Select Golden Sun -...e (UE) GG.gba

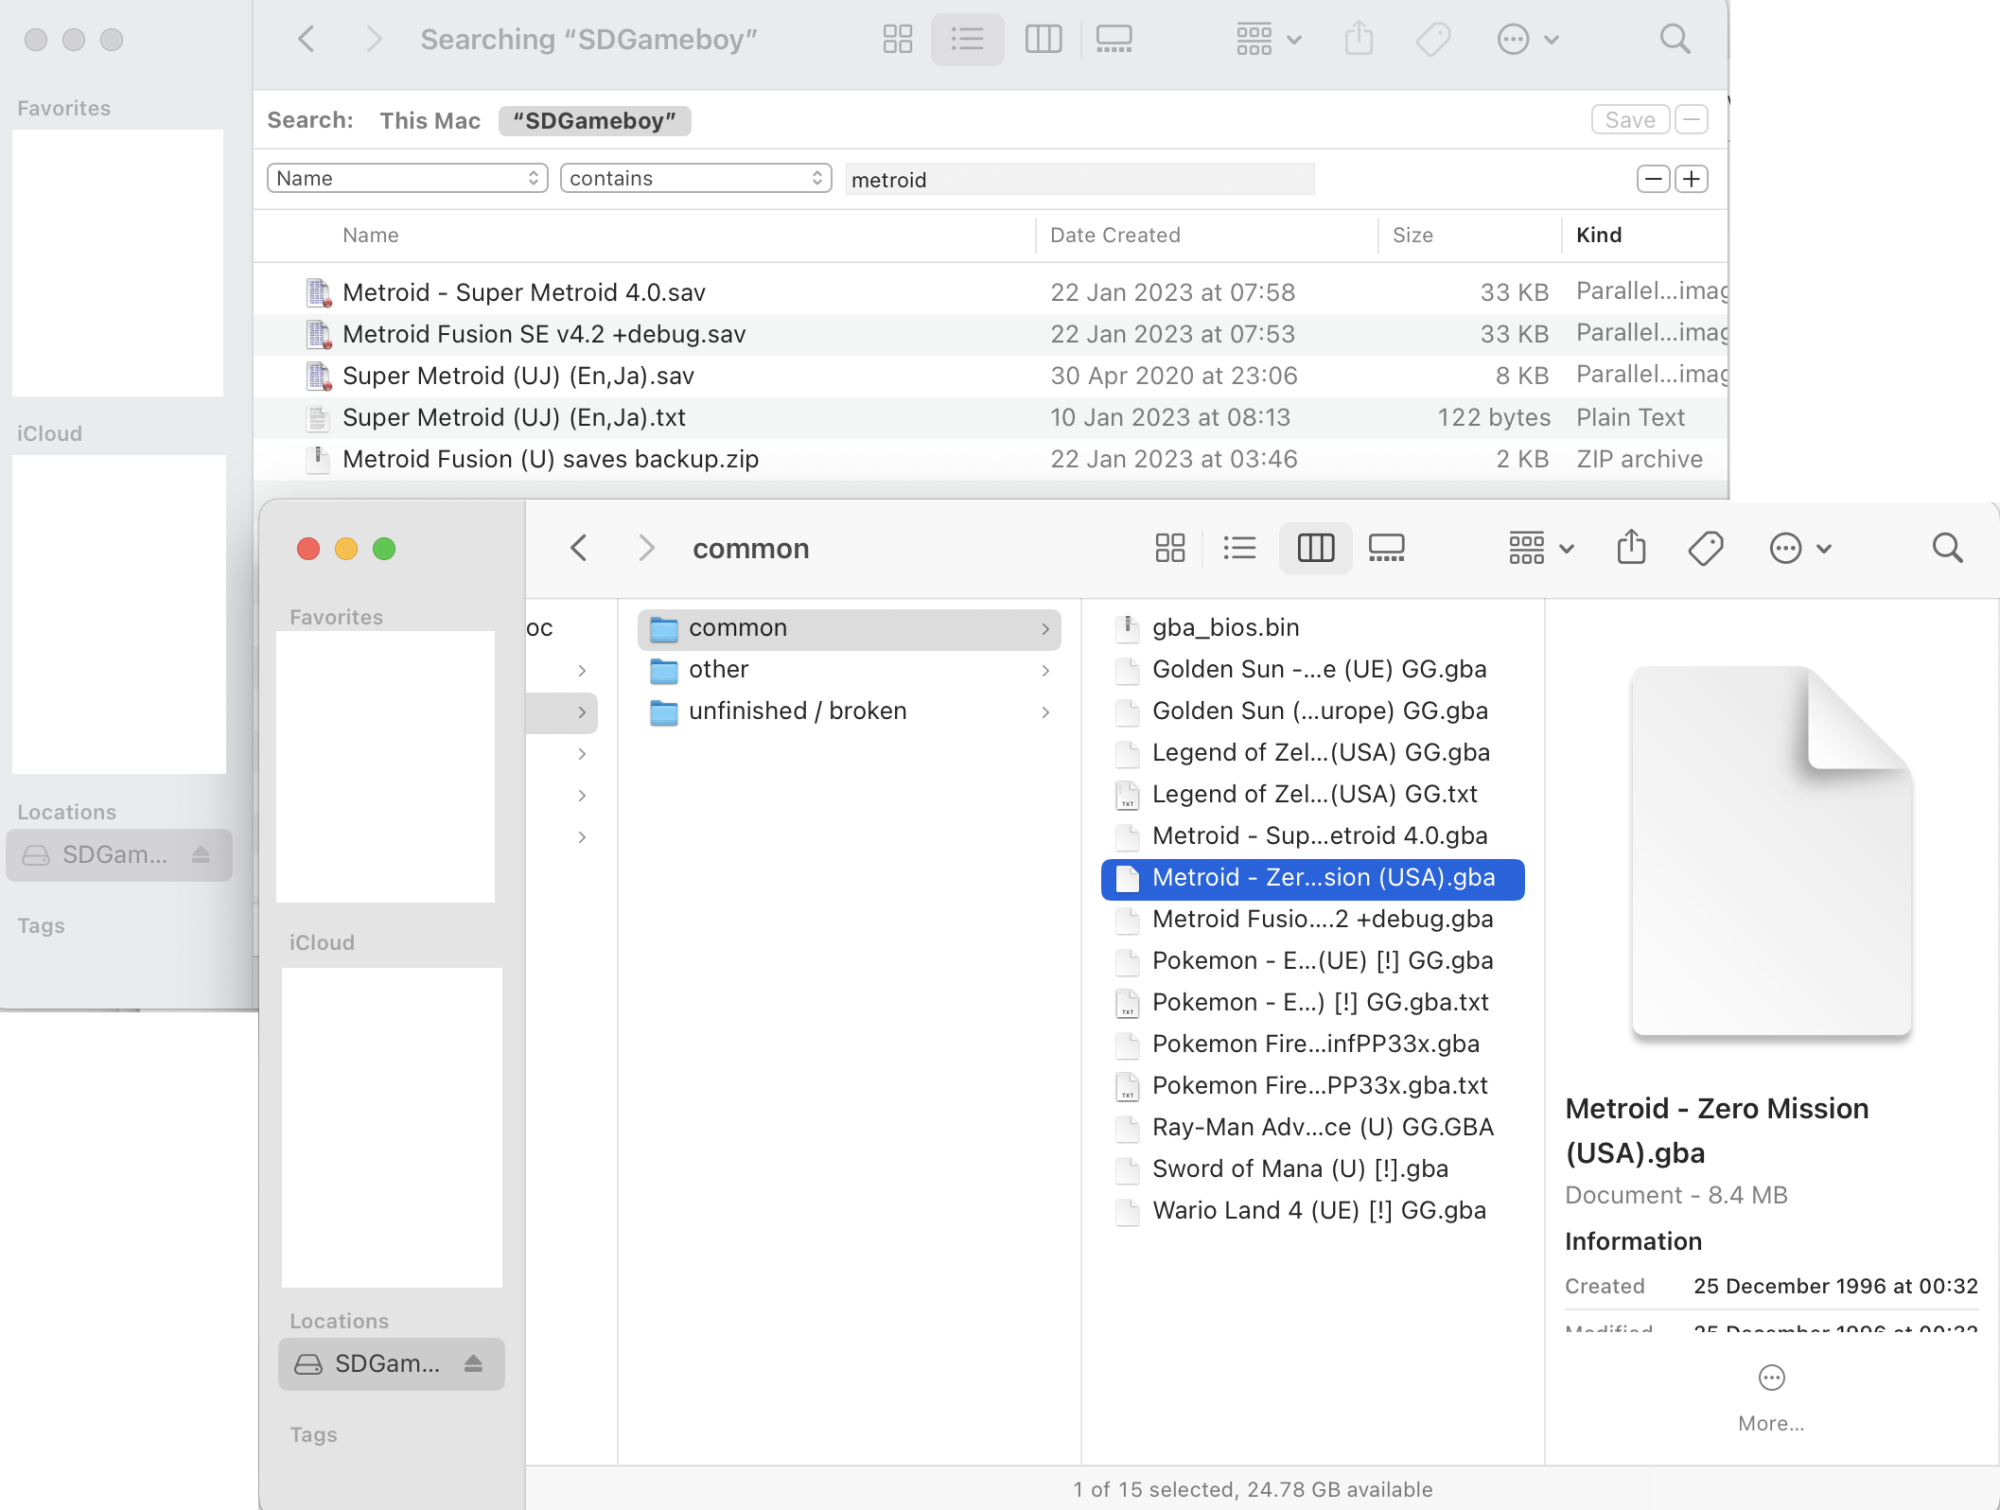coord(1312,670)
